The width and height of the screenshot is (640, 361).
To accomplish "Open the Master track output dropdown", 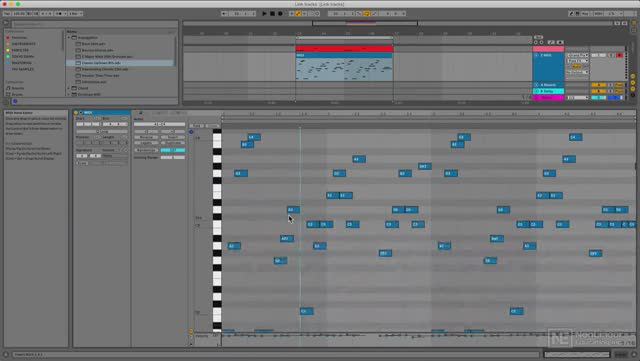I will coord(577,98).
